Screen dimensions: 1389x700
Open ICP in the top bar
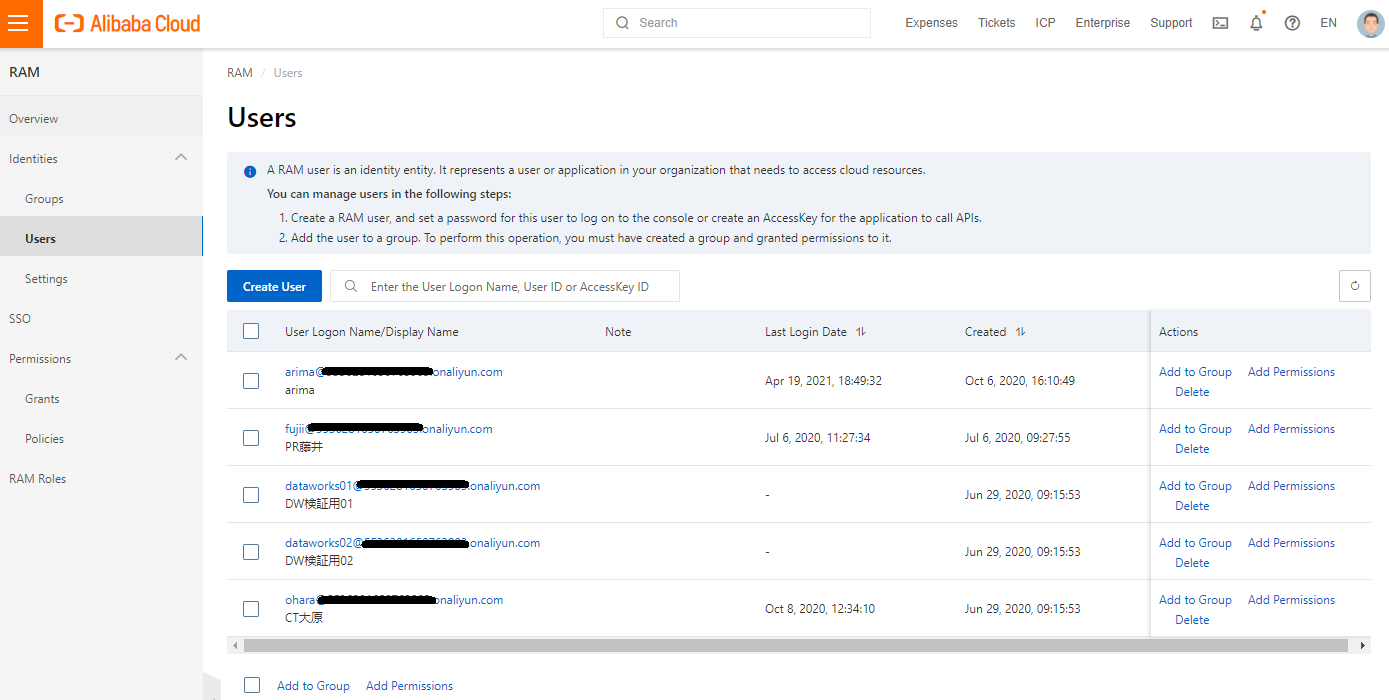coord(1045,23)
